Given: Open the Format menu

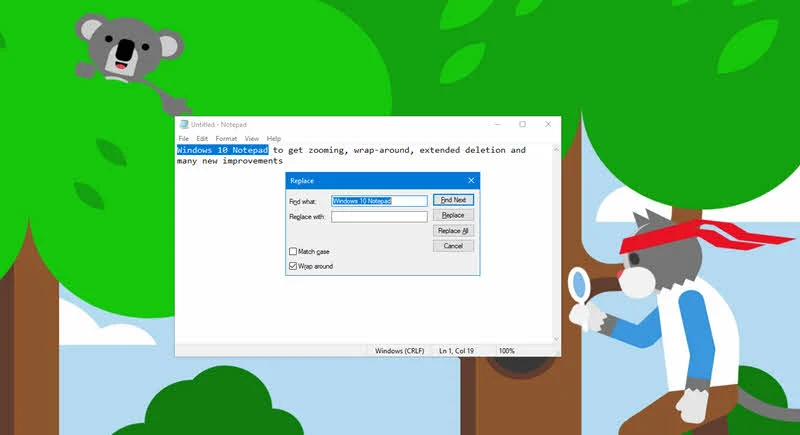Looking at the screenshot, I should [226, 139].
